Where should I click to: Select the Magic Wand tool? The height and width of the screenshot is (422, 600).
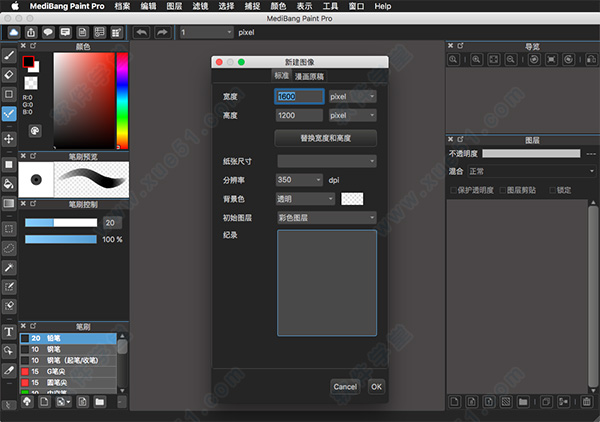pyautogui.click(x=9, y=267)
